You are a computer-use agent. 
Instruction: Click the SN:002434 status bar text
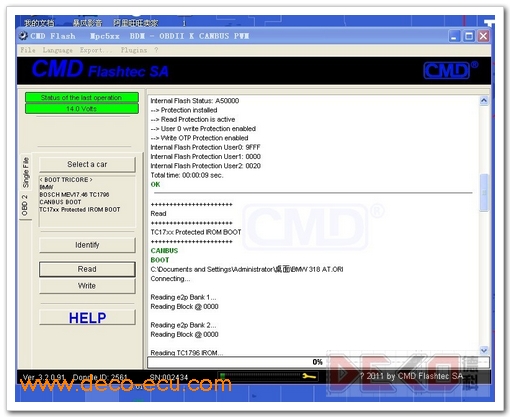169,377
